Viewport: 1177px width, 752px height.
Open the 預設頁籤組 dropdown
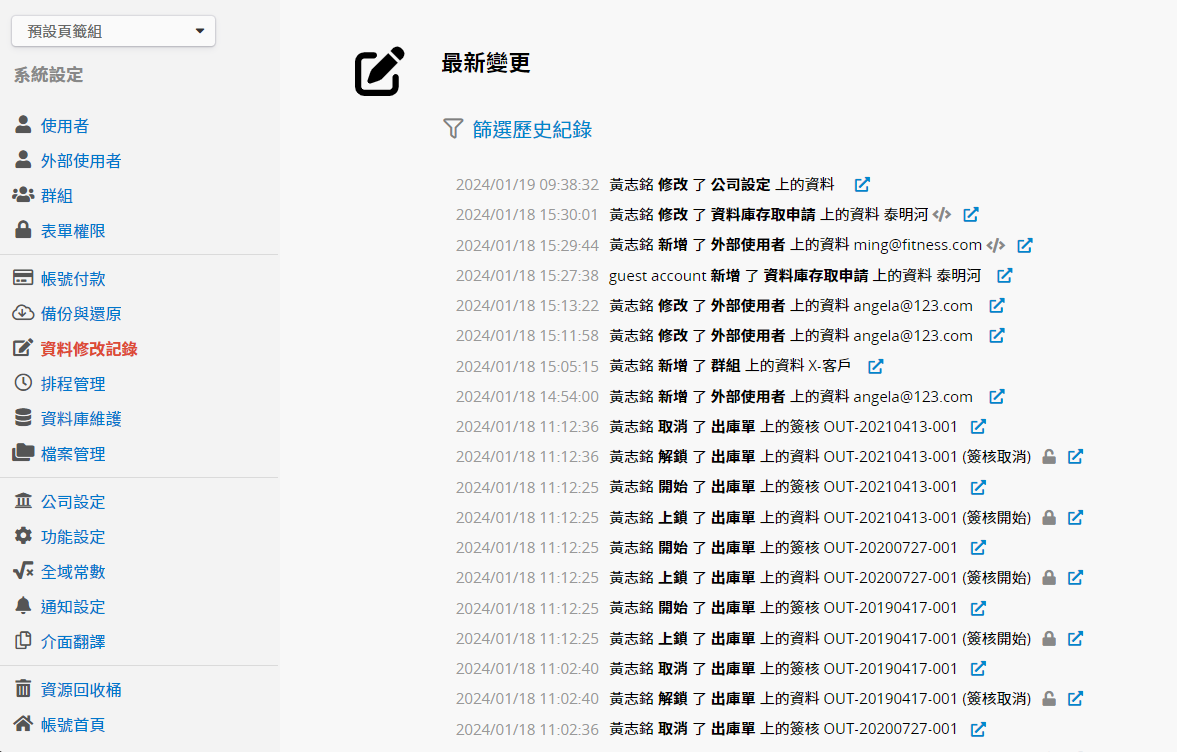pos(113,31)
